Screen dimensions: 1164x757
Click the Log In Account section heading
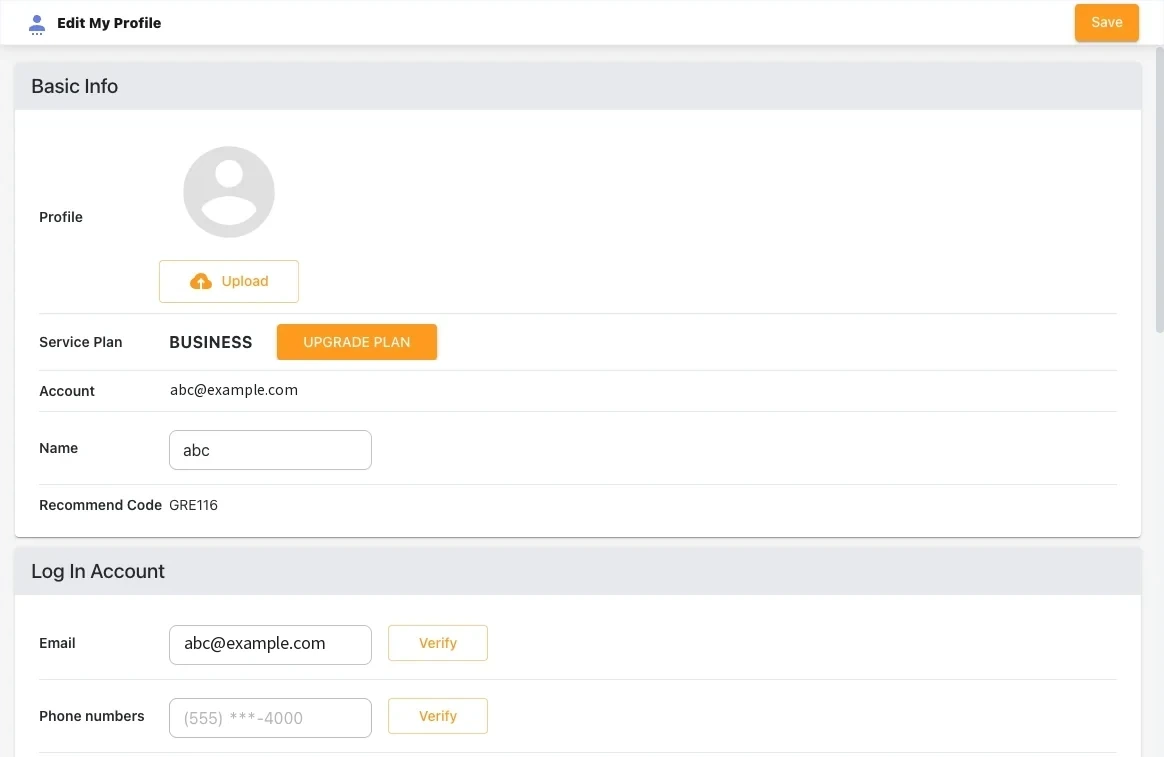98,571
